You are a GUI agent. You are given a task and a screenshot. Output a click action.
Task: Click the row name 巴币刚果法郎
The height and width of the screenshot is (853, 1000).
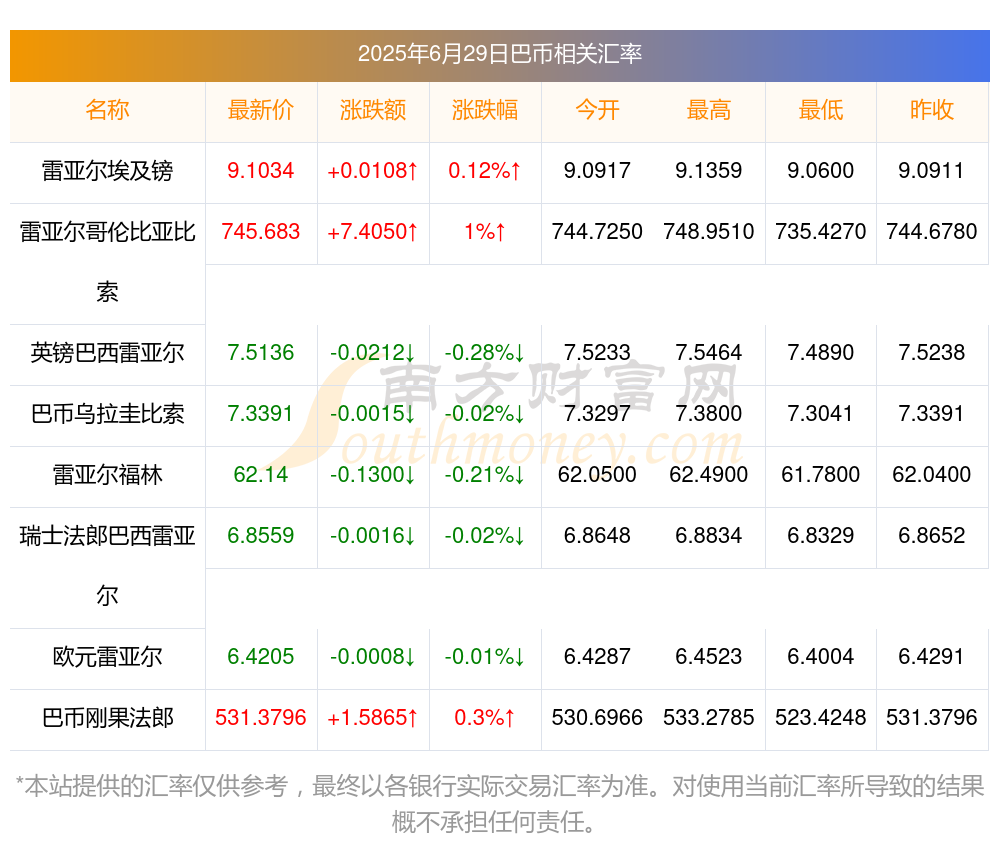(x=107, y=718)
